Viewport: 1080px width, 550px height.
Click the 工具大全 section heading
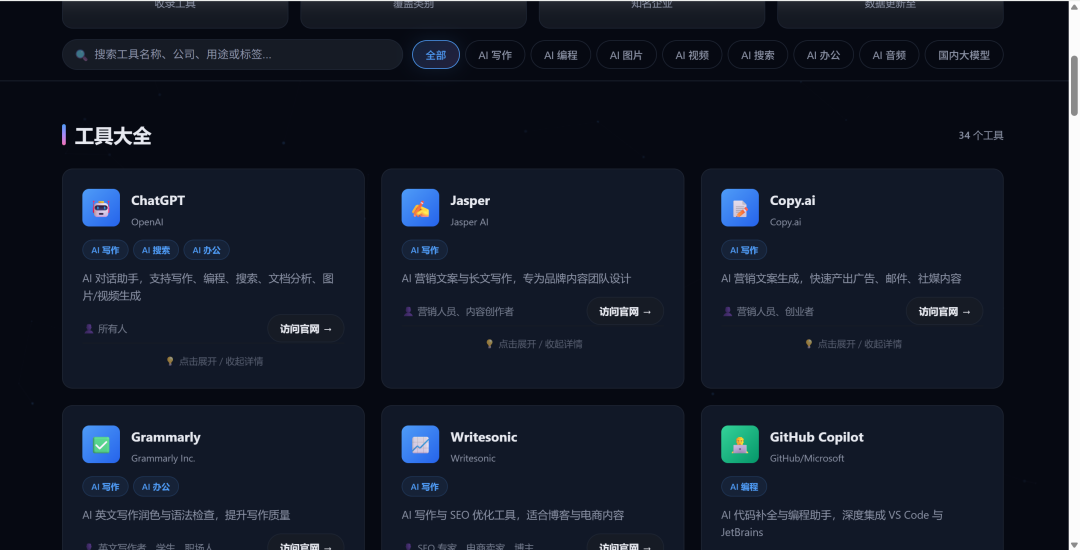113,136
